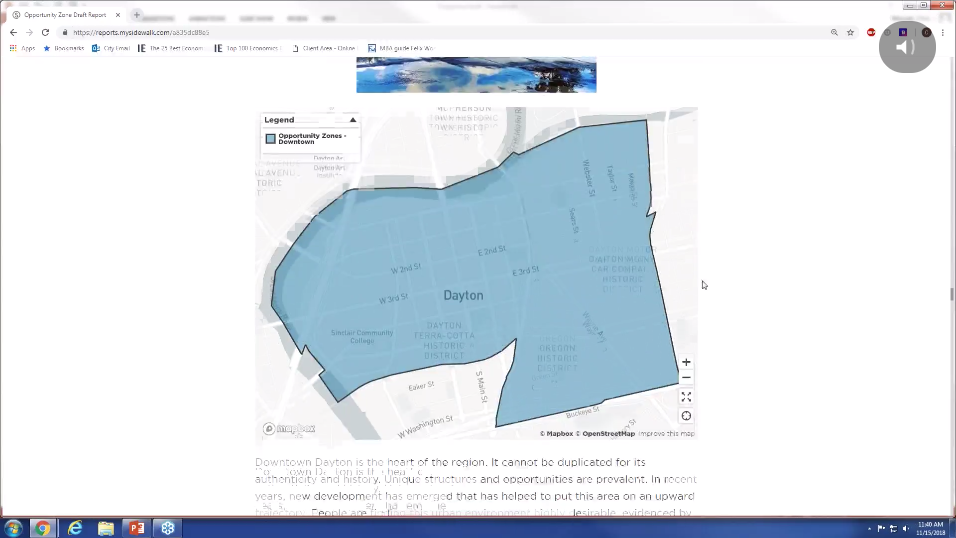
Task: Click the Oregon Historic District map label
Action: click(557, 353)
